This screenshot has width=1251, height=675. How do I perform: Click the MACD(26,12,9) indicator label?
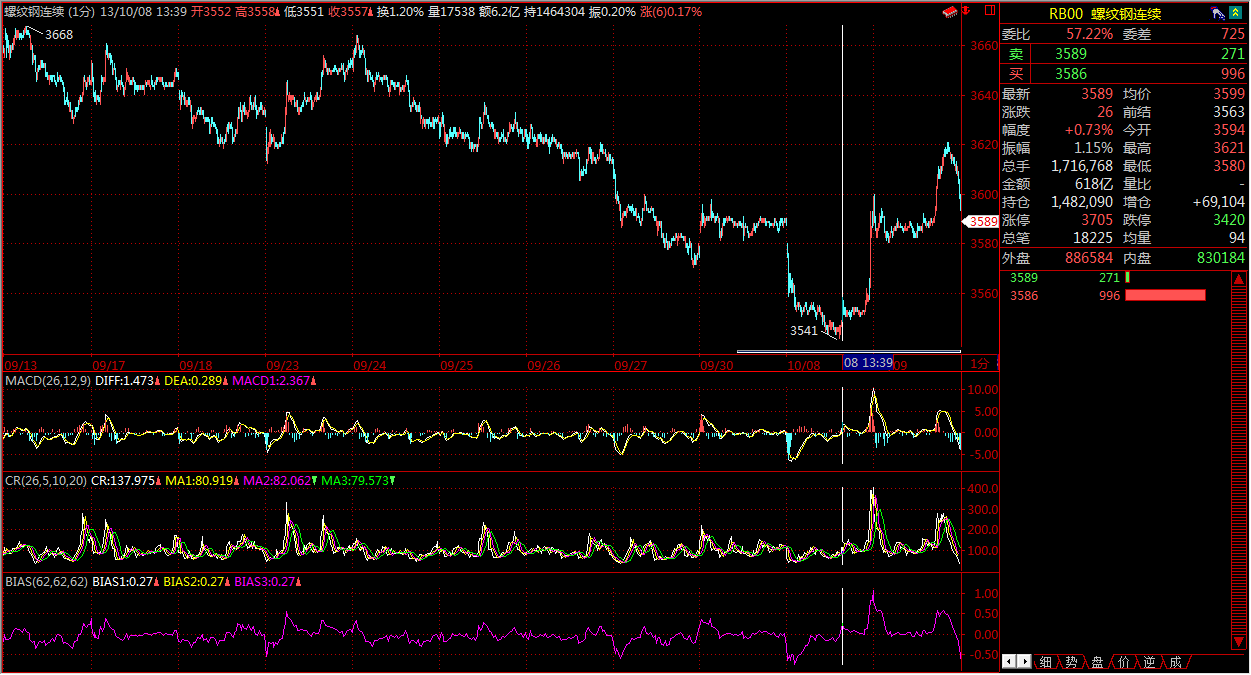pyautogui.click(x=47, y=381)
